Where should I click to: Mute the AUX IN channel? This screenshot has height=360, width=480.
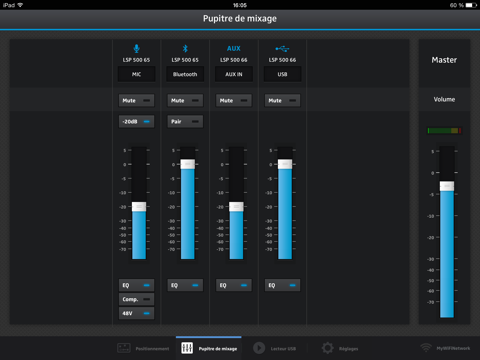pyautogui.click(x=234, y=100)
